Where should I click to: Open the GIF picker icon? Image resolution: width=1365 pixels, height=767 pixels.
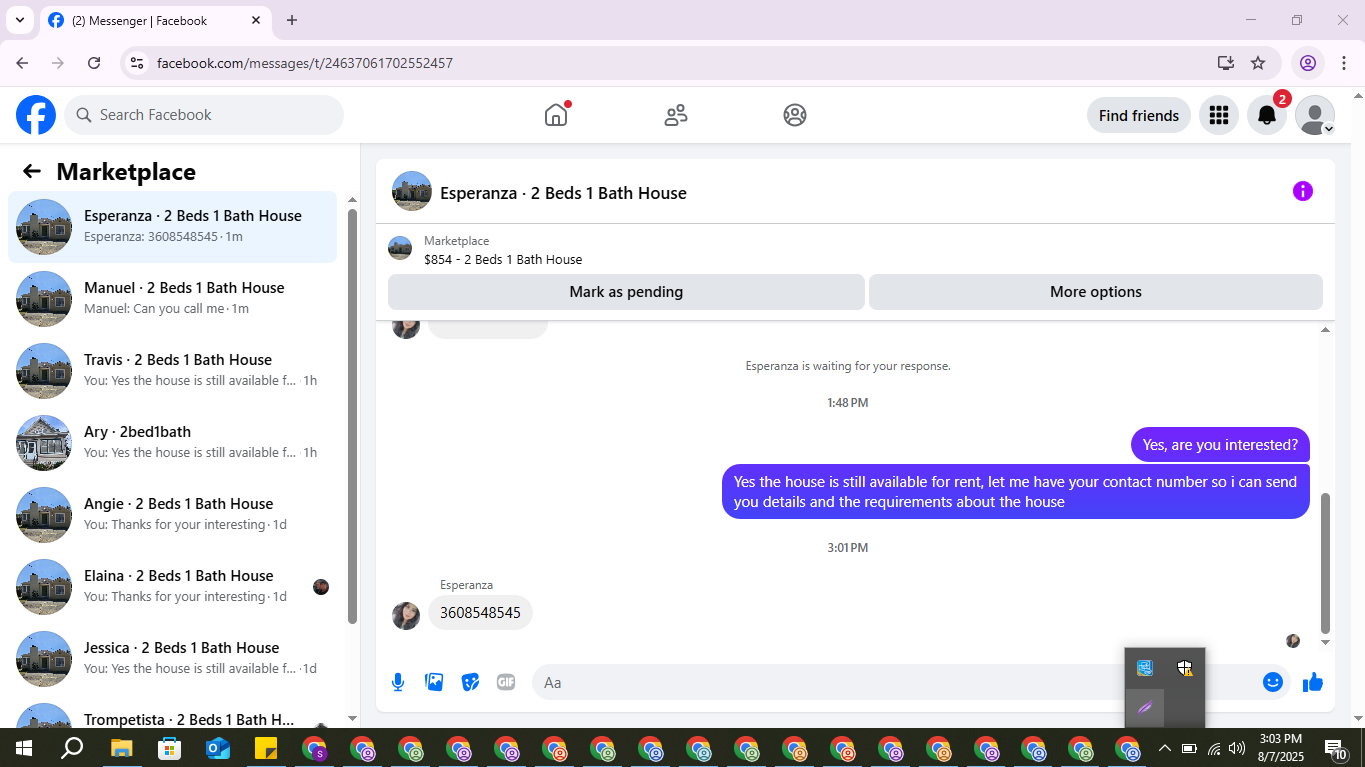click(x=506, y=682)
